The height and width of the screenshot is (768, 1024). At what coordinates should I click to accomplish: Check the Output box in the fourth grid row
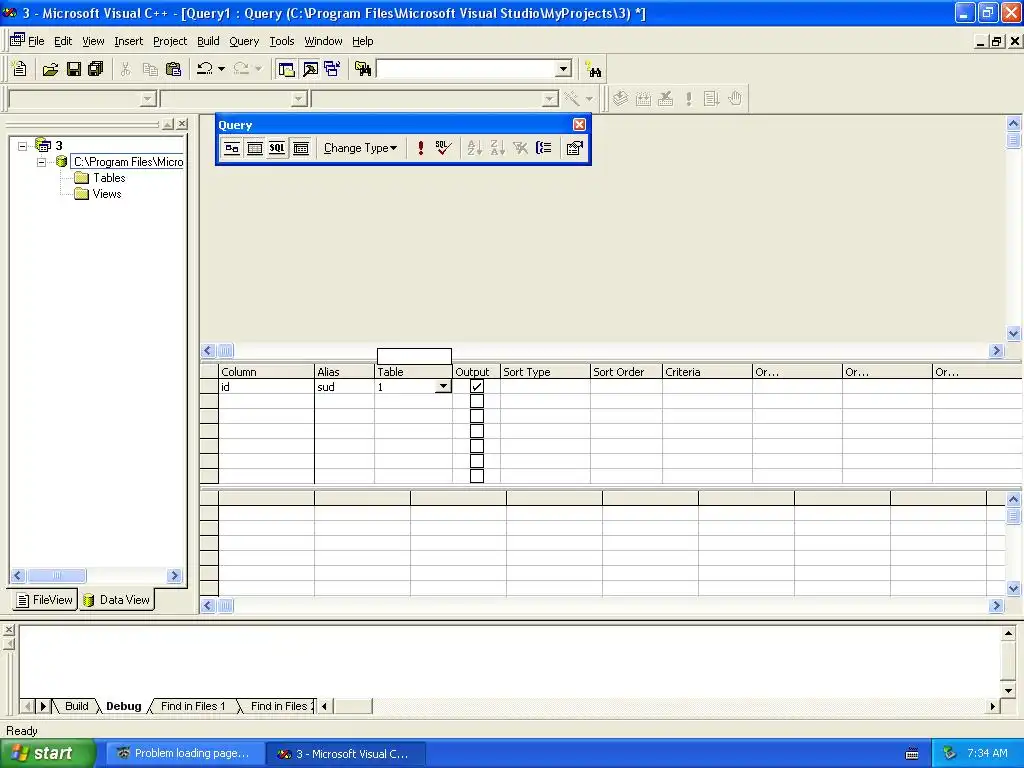click(x=477, y=432)
